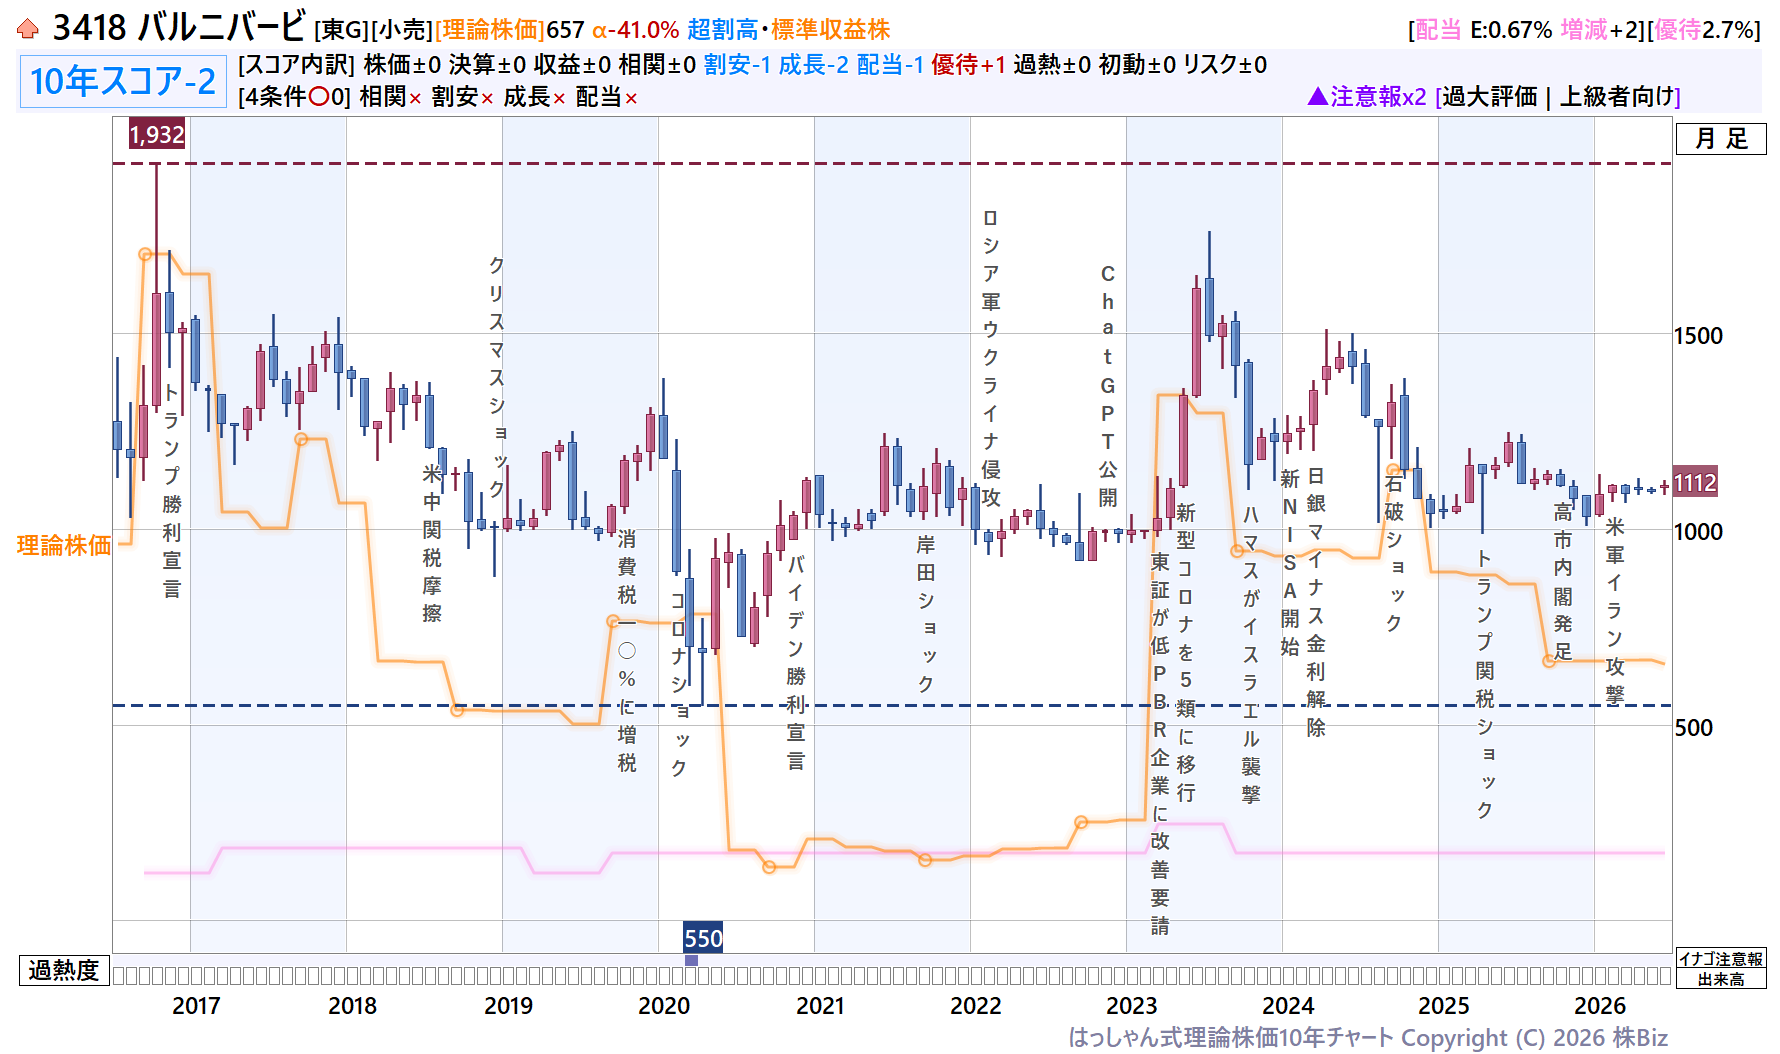This screenshot has height=1054, width=1780.
Task: Click the 10年スコア-2 score badge
Action: pos(123,81)
